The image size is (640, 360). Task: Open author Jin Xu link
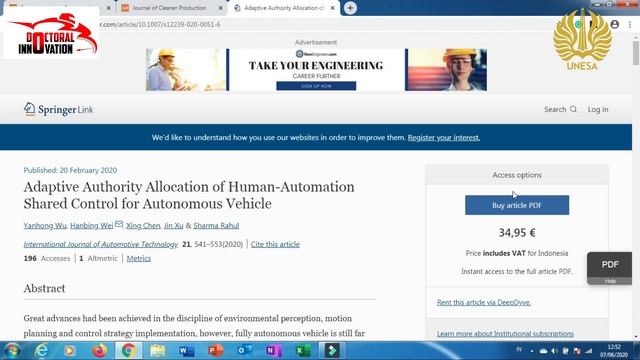[173, 225]
